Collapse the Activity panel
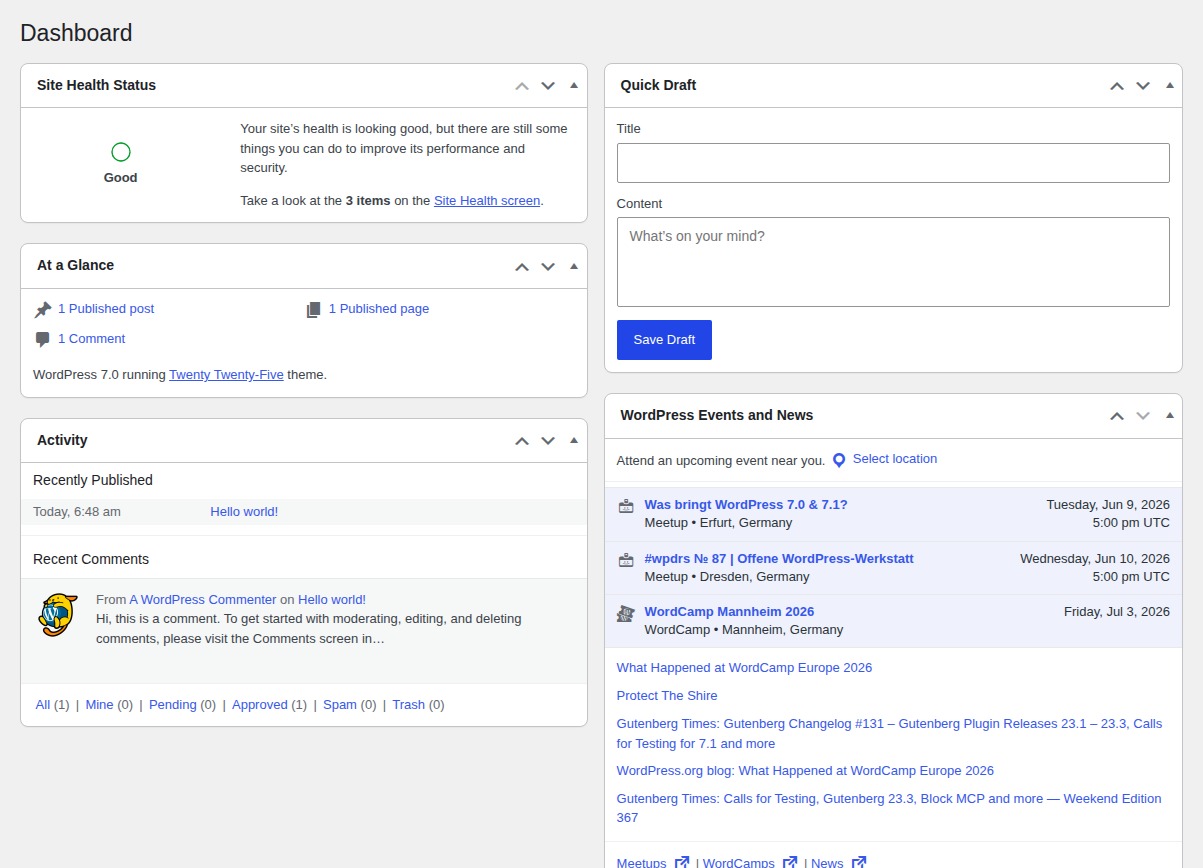The height and width of the screenshot is (868, 1203). pos(574,441)
